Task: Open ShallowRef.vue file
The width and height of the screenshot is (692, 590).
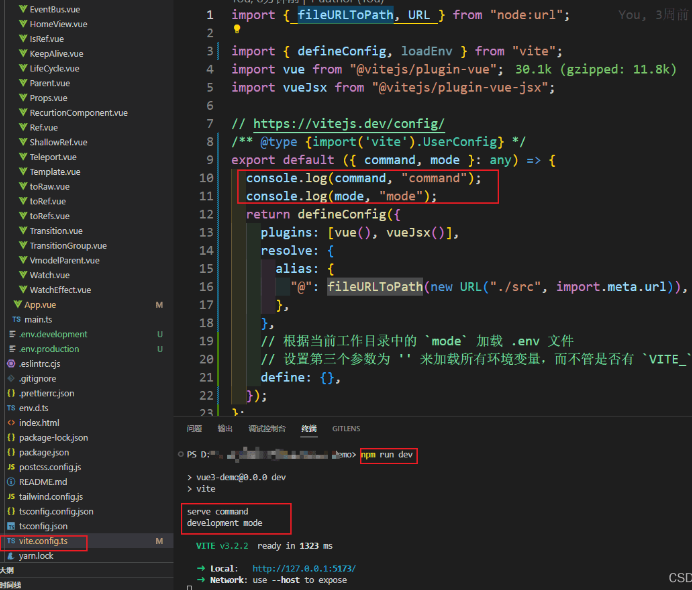Action: coord(58,142)
